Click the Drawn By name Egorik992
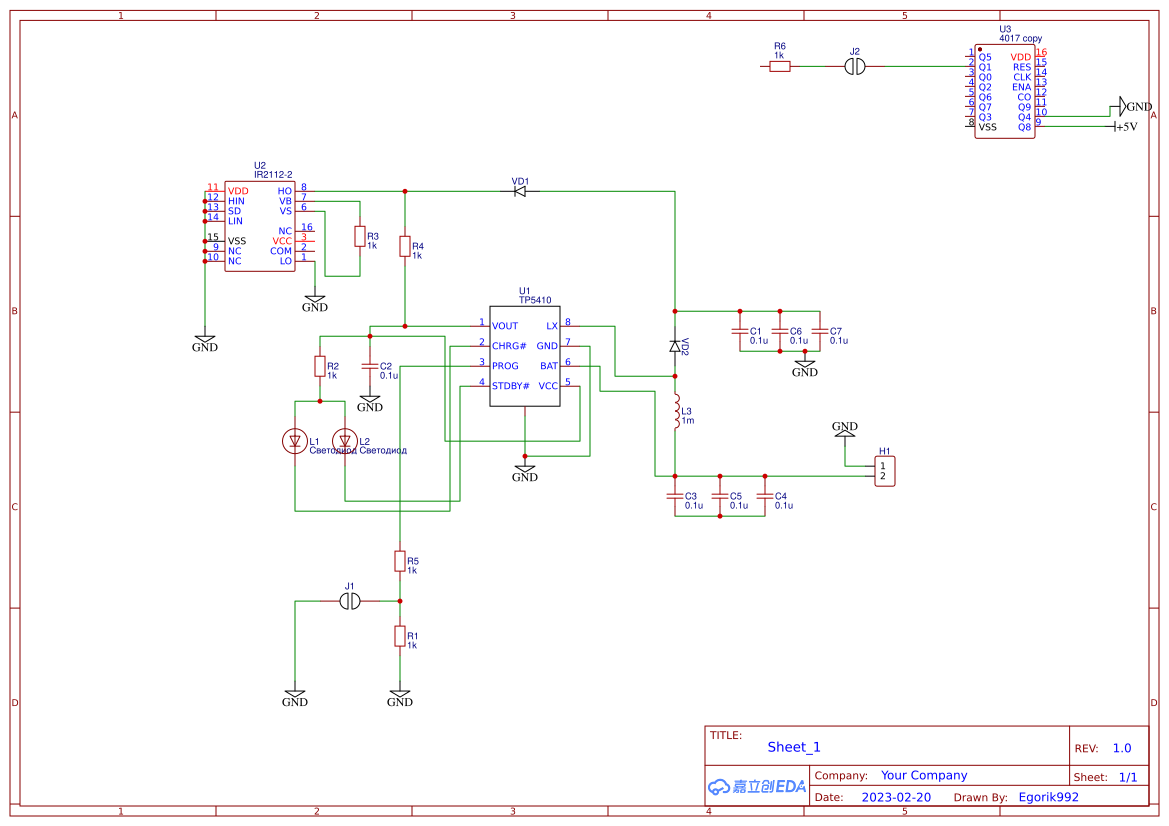1169x826 pixels. [1047, 796]
